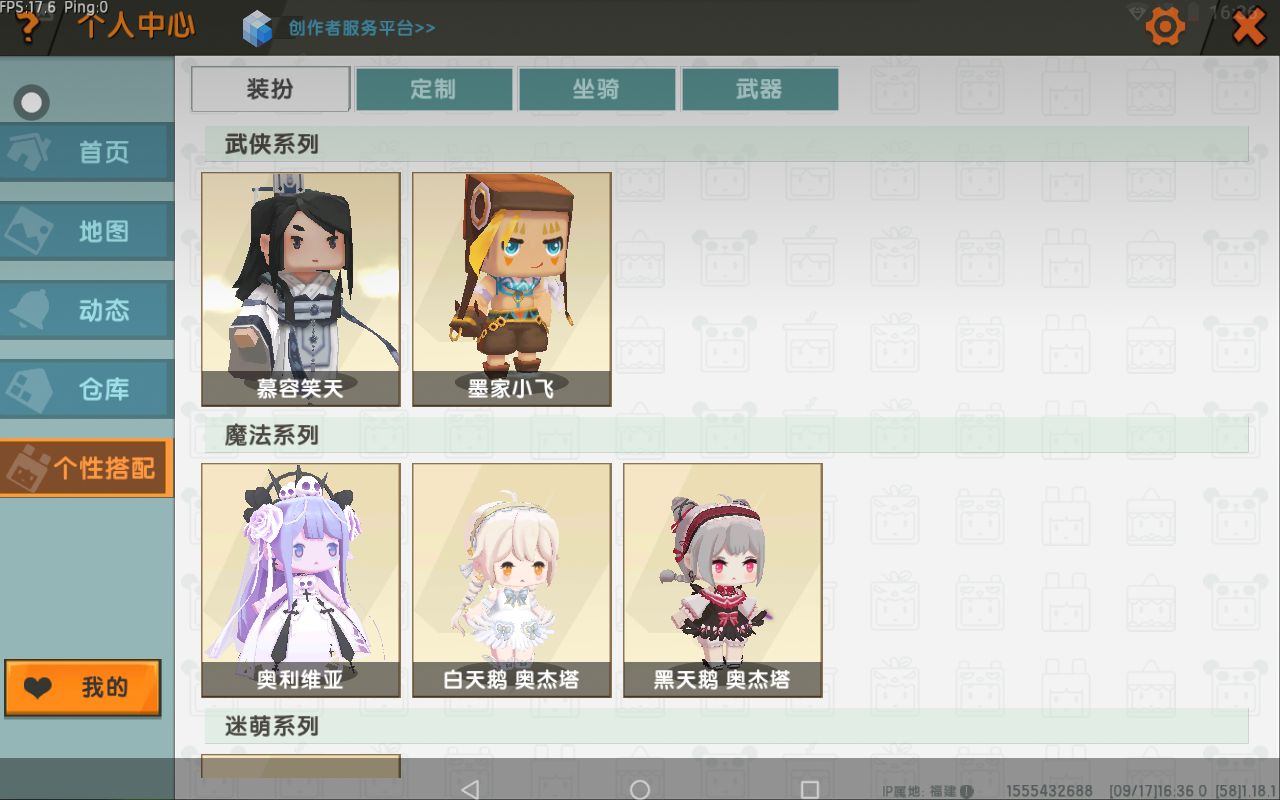Open the 武器 tab
The width and height of the screenshot is (1280, 800).
coord(760,89)
